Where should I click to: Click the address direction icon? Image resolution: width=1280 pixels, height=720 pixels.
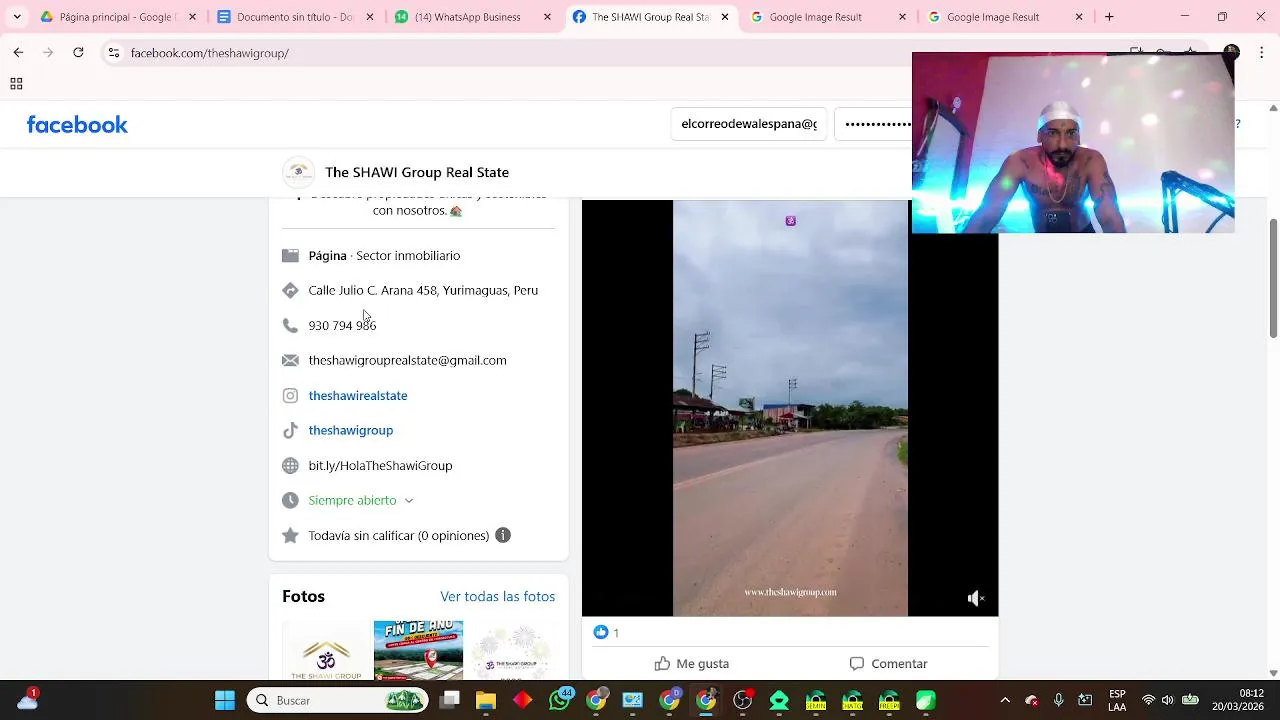[290, 290]
